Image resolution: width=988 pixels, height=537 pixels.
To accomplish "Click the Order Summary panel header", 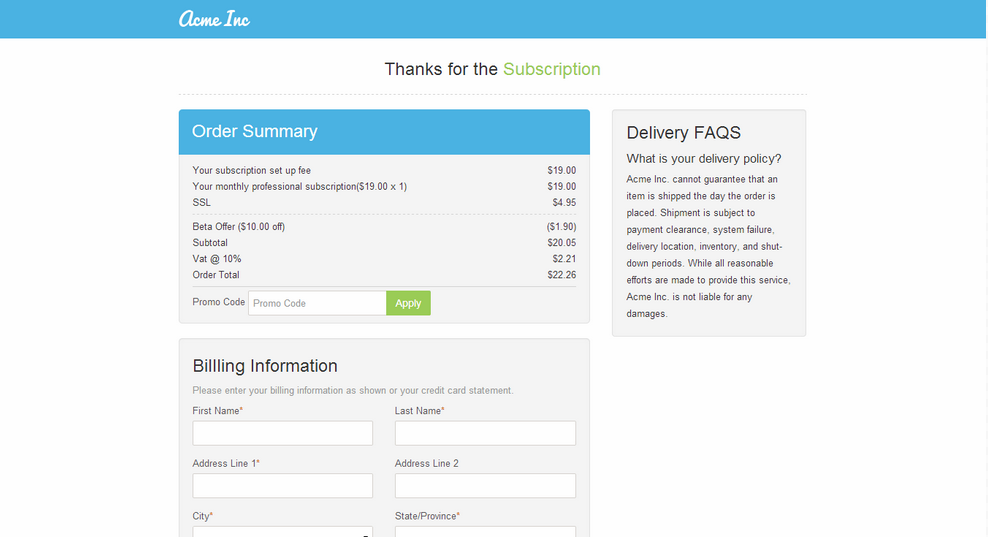I will point(384,132).
